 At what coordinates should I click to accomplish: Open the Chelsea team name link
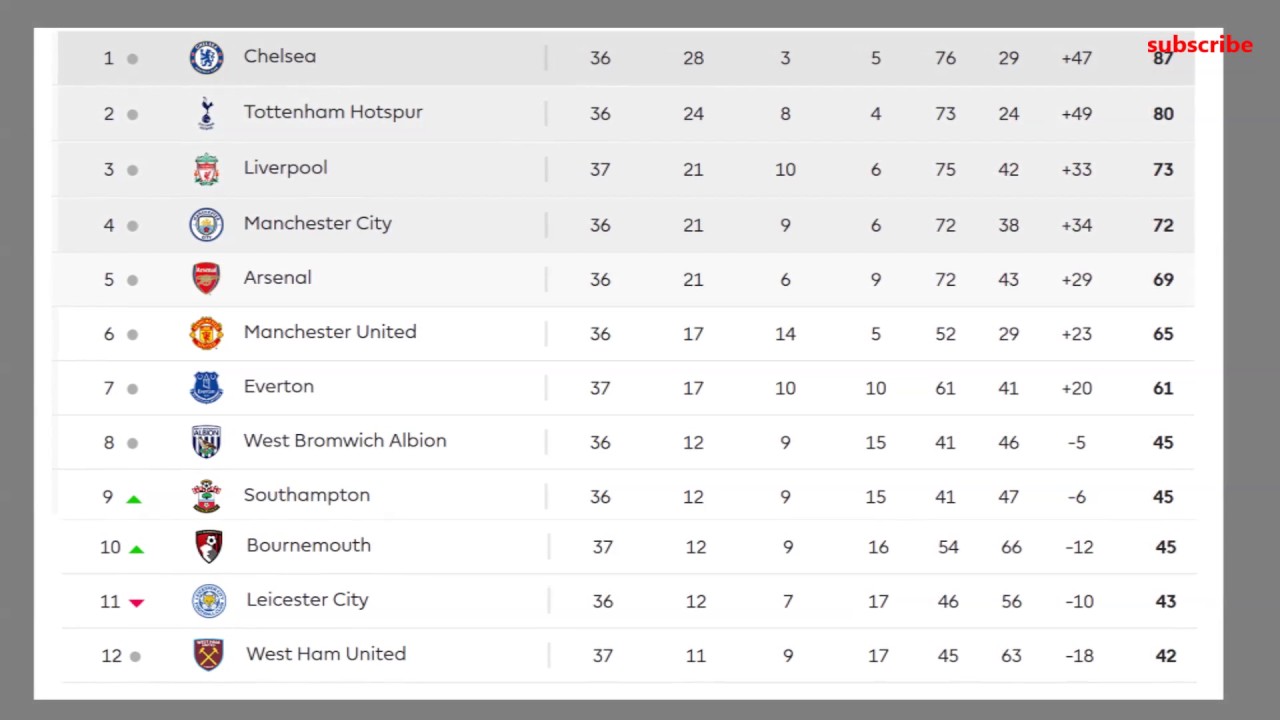[280, 56]
